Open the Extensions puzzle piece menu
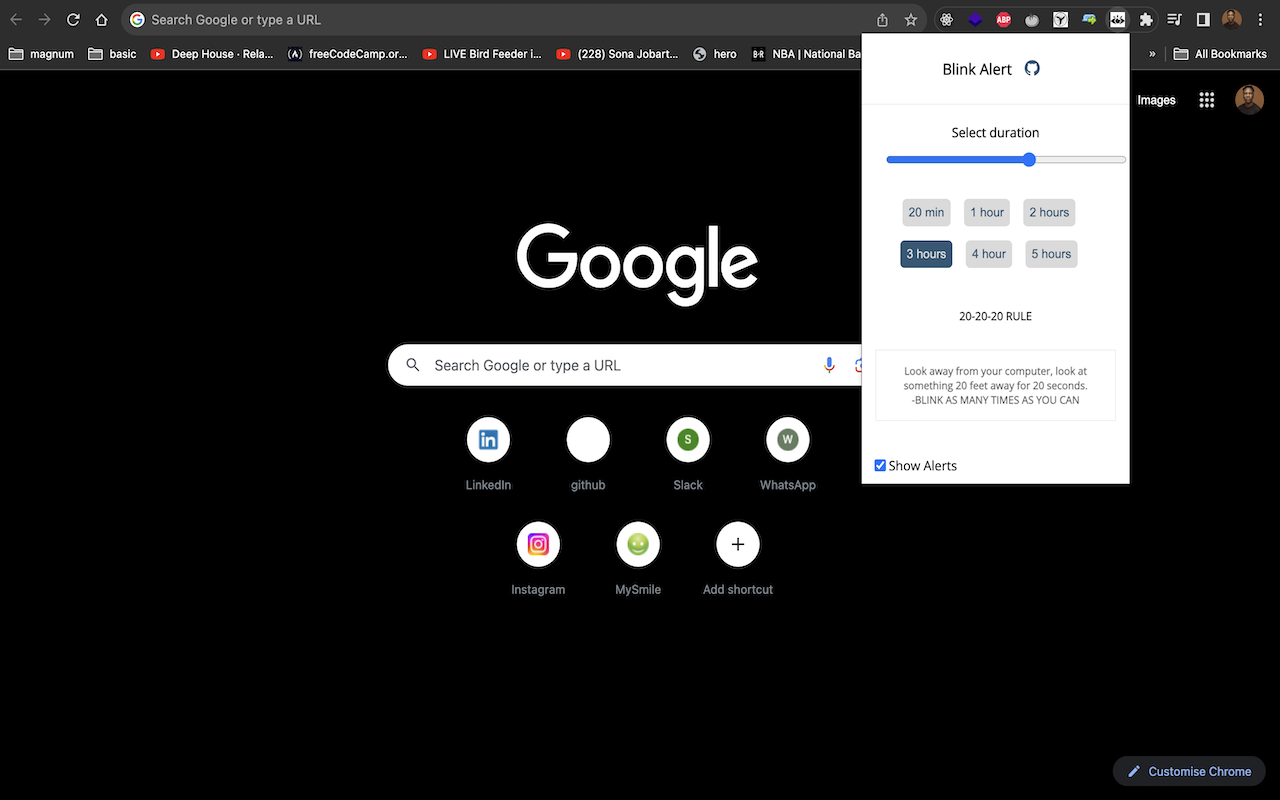This screenshot has width=1280, height=800. coord(1146,20)
